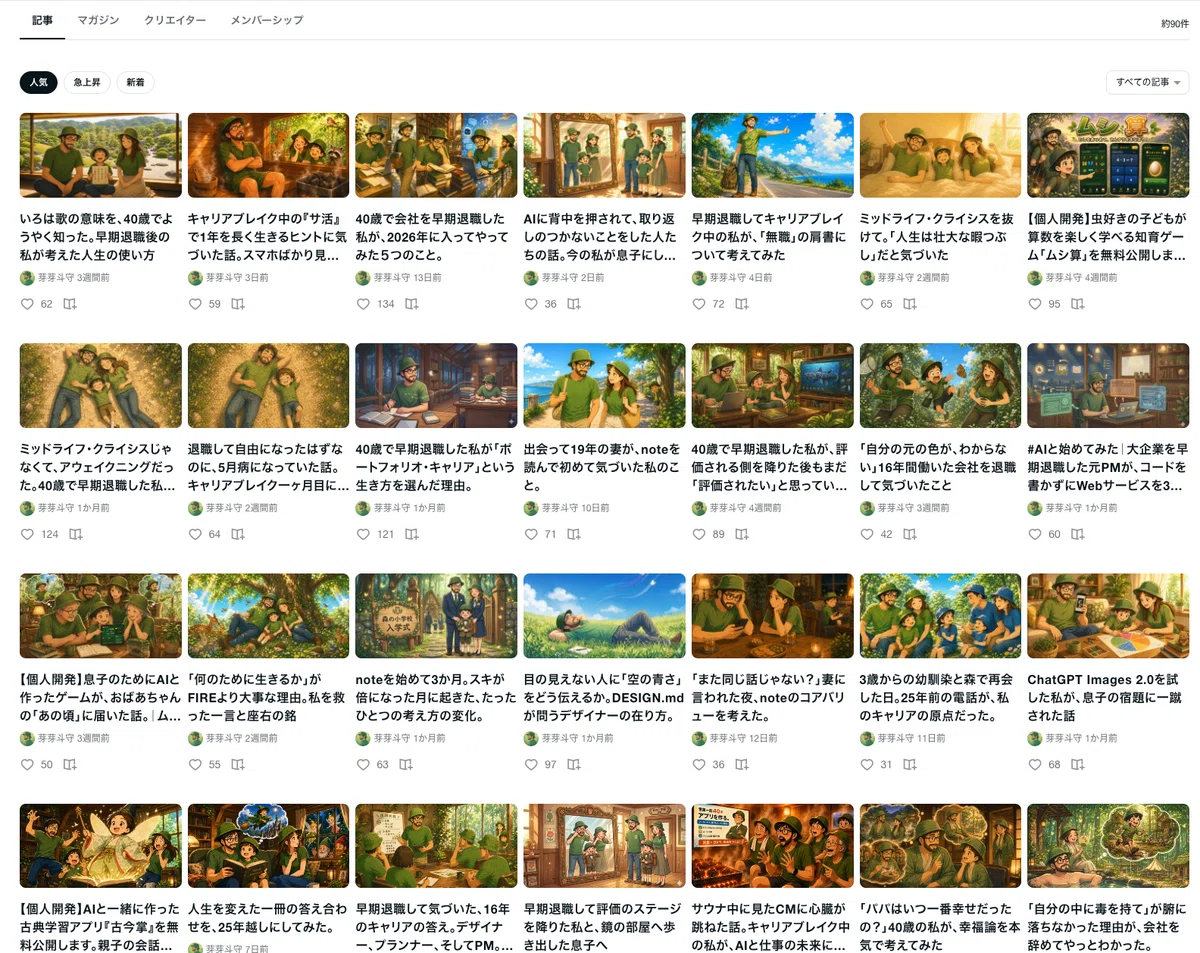1200x953 pixels.
Task: Like the 評価される側を降りた article with 89 likes
Action: coord(699,535)
